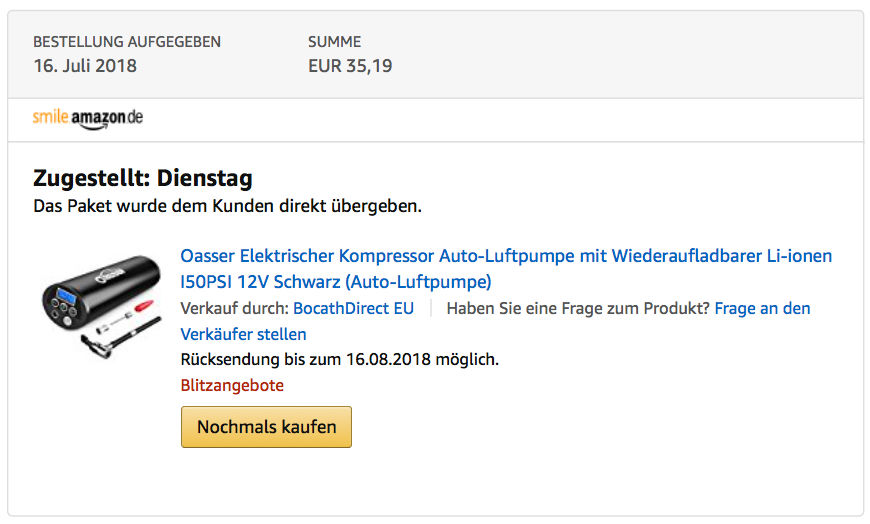Open the Blitzangebote link

coord(232,385)
